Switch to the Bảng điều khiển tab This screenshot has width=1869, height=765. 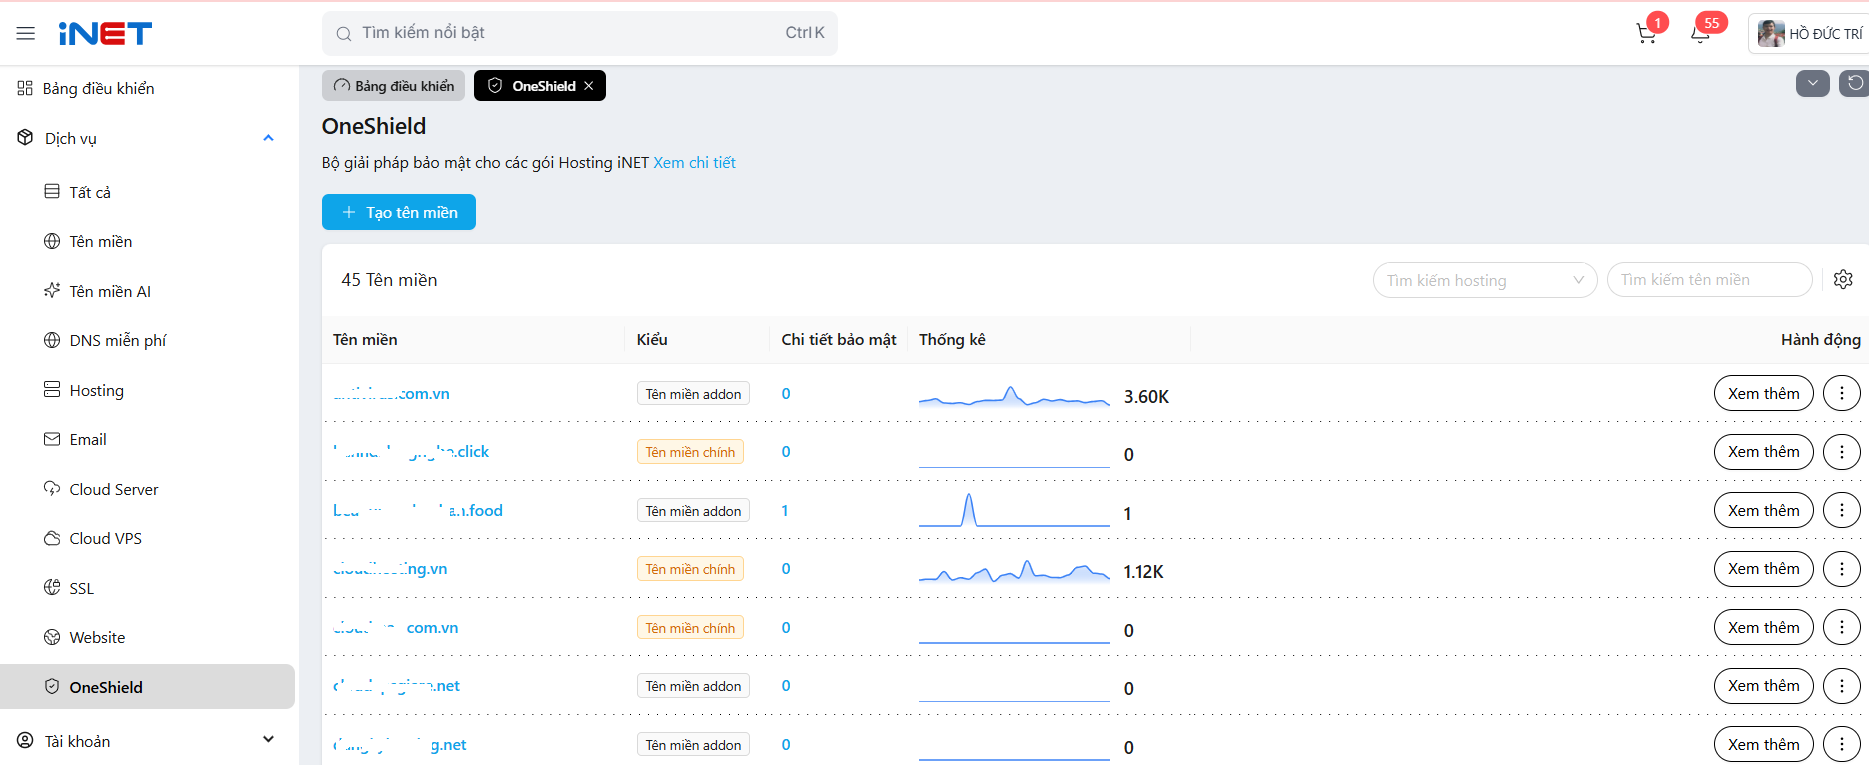(x=394, y=86)
